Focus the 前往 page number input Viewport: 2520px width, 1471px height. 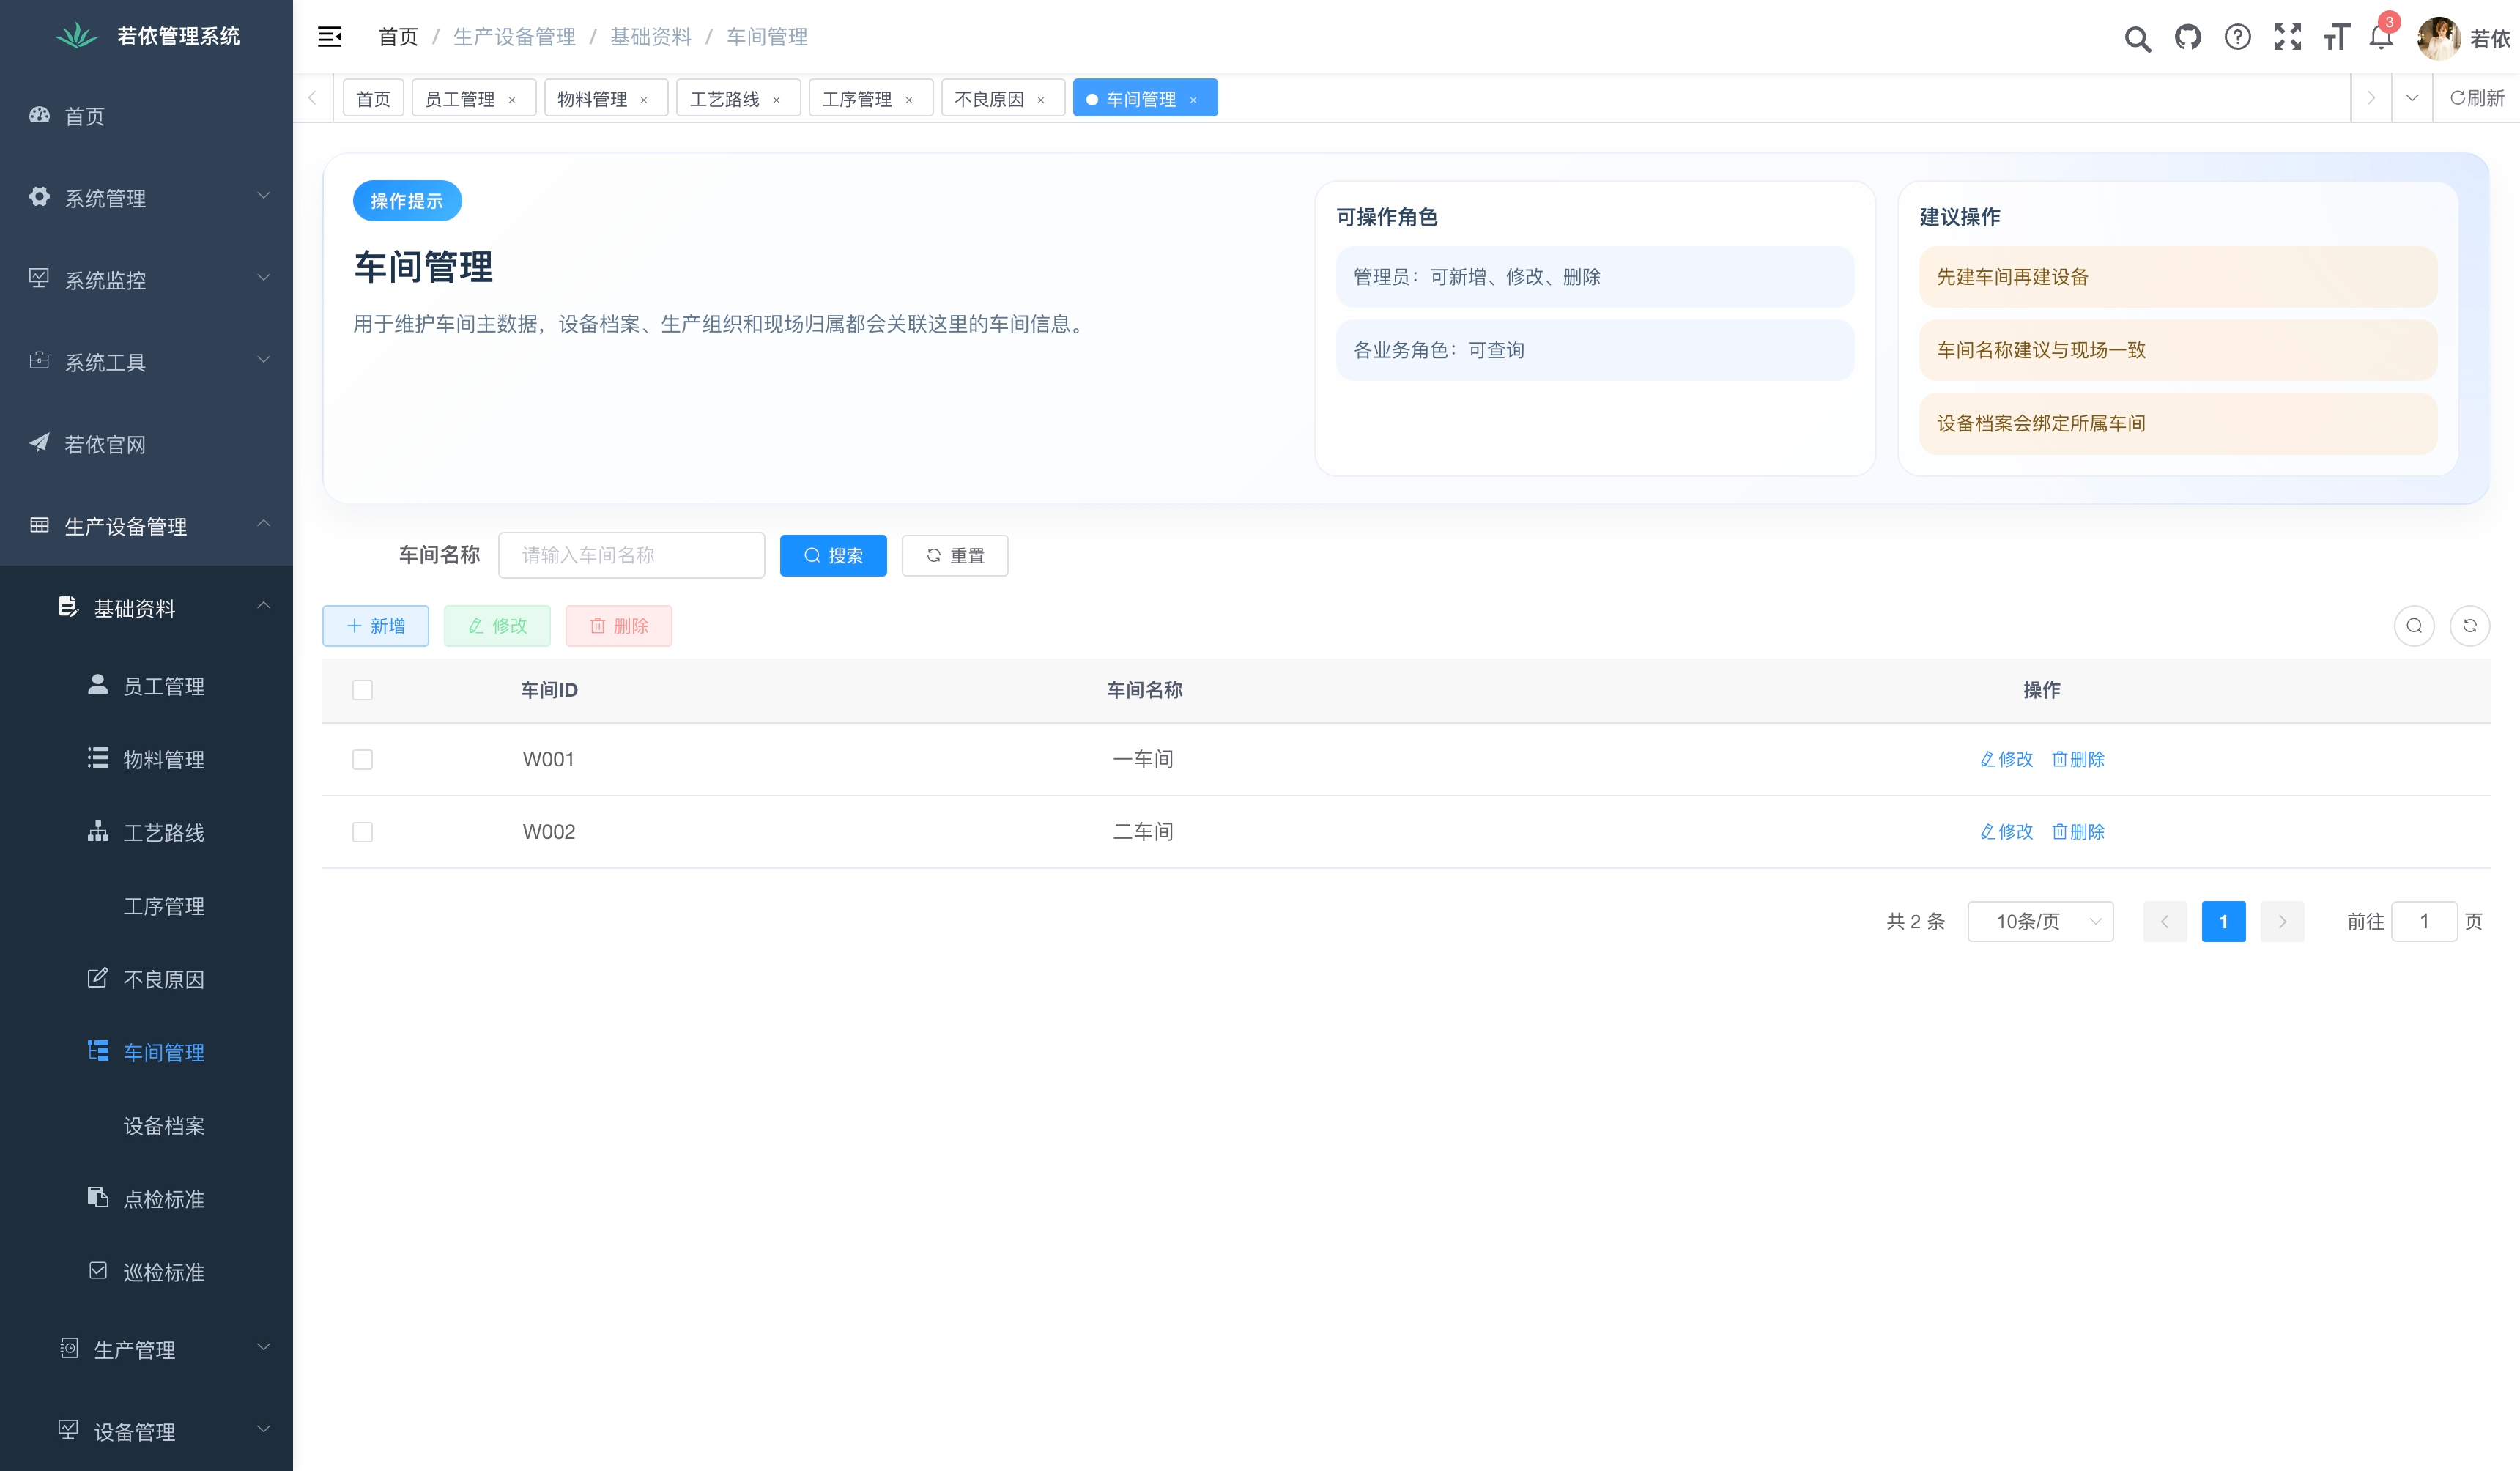click(2424, 921)
